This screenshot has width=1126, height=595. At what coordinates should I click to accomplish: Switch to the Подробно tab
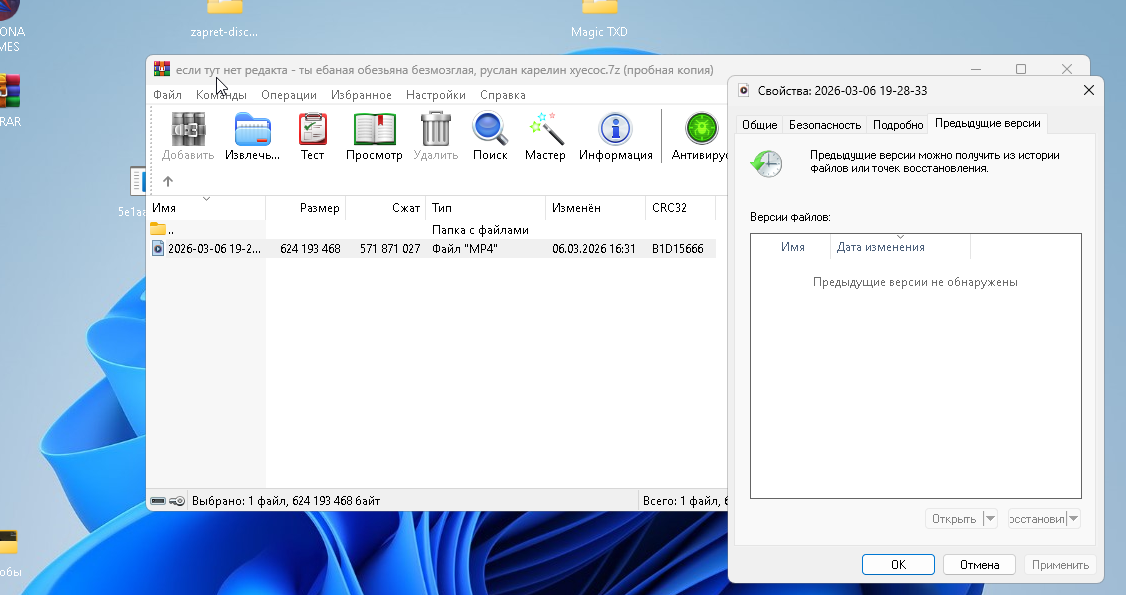(897, 125)
